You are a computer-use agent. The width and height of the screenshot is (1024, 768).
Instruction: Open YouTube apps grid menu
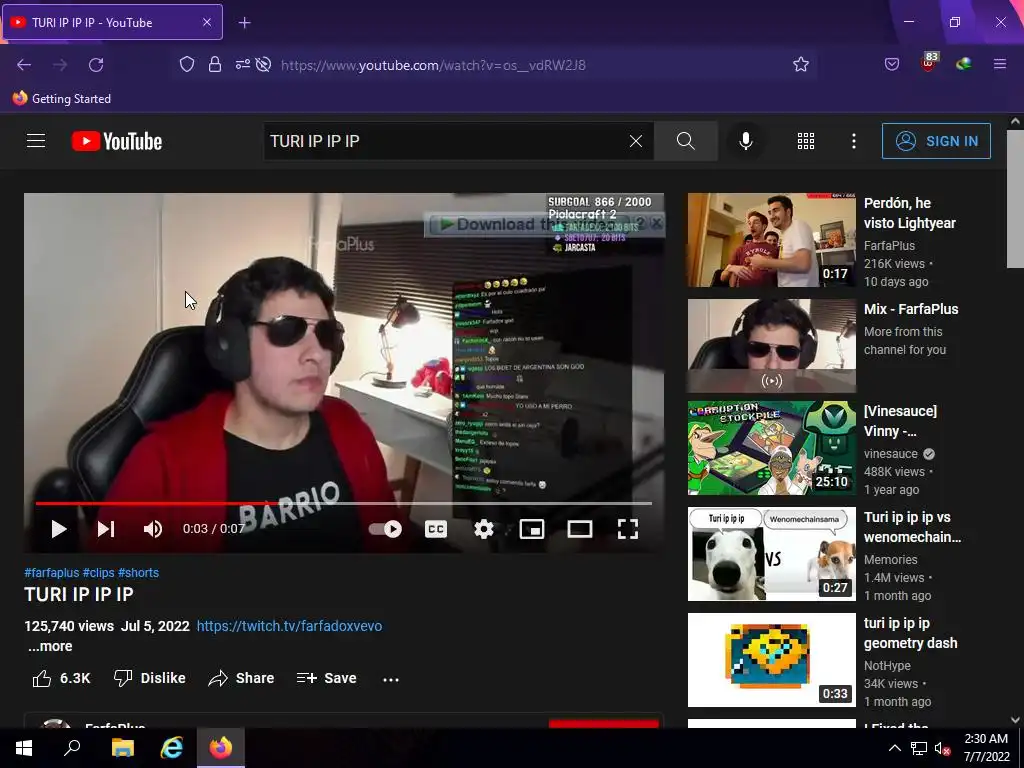(x=806, y=141)
